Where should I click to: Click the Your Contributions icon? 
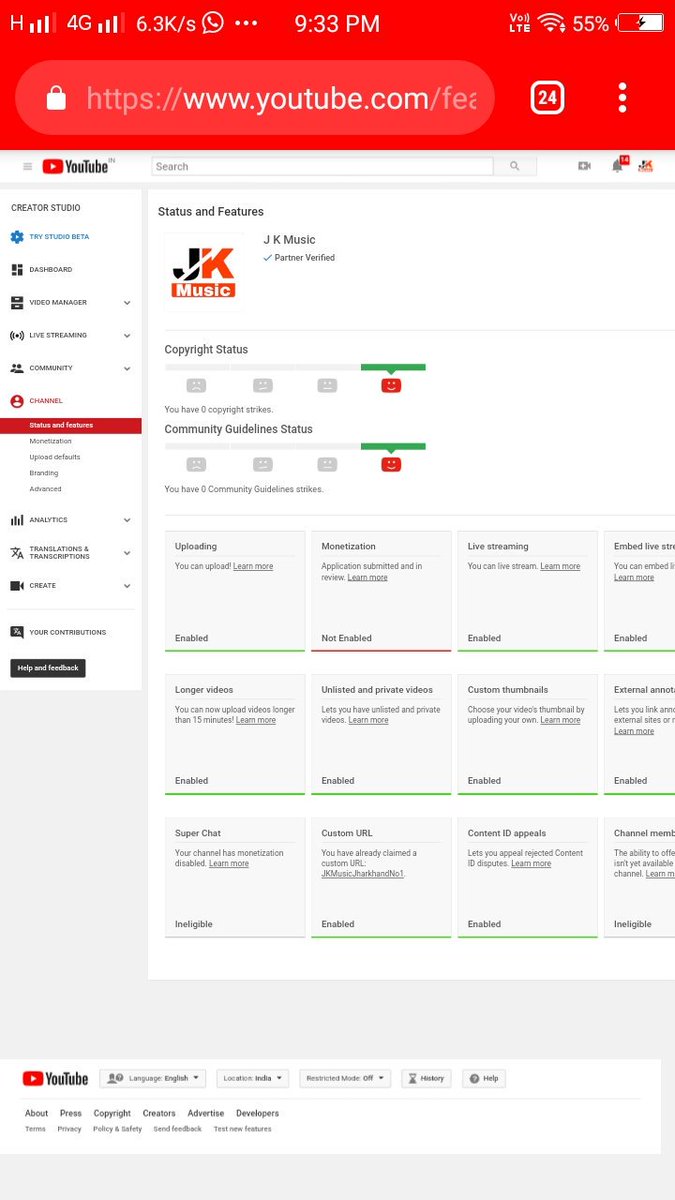(x=17, y=632)
